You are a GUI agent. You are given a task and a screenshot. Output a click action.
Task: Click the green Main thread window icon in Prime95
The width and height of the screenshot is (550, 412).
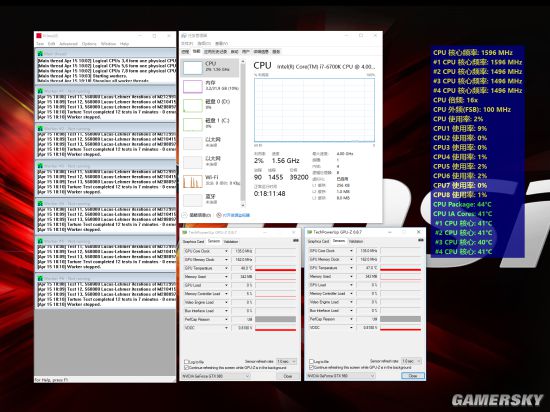pos(40,54)
